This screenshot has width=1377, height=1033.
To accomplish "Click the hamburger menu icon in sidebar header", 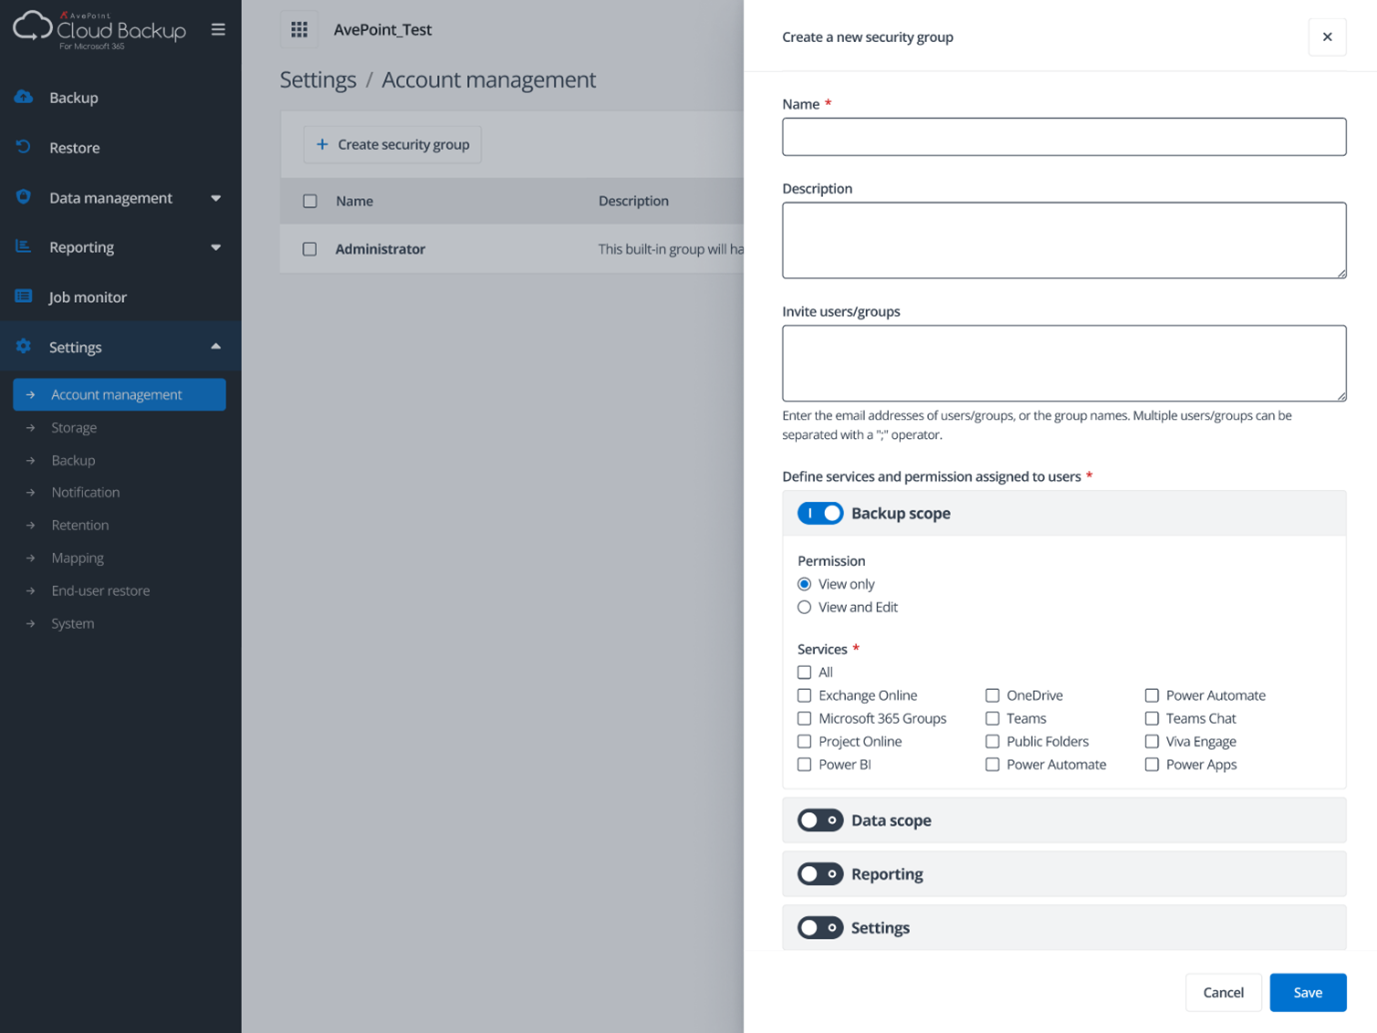I will (x=218, y=29).
